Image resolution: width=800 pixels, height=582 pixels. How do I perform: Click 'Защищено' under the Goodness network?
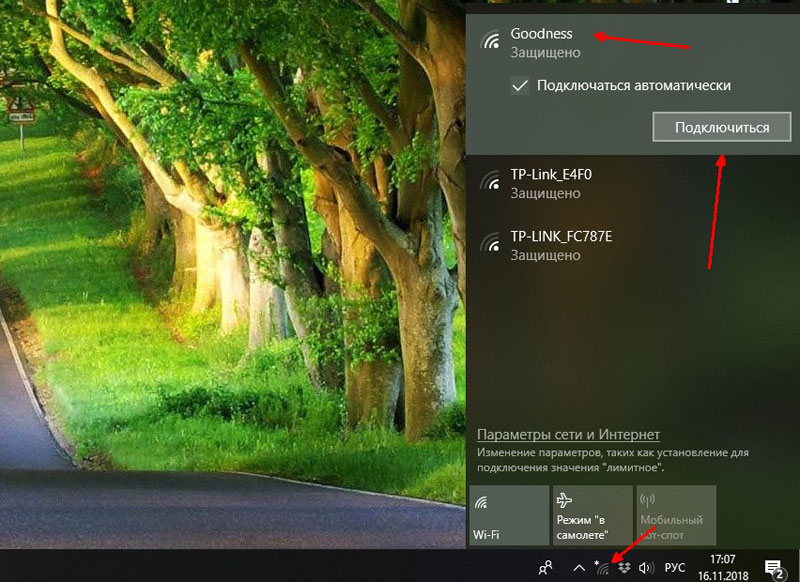[545, 53]
